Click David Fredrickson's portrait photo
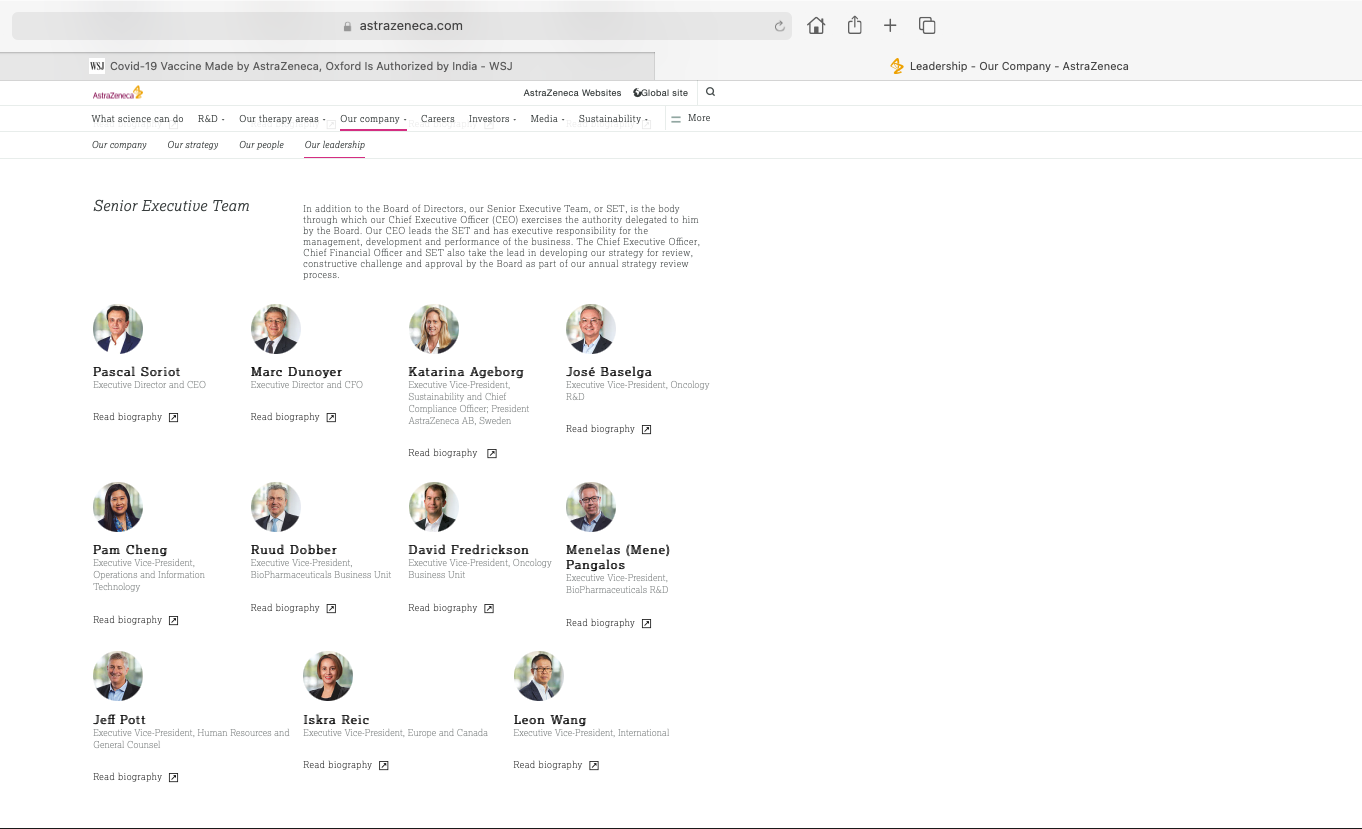Screen dimensions: 1362x829 [434, 507]
